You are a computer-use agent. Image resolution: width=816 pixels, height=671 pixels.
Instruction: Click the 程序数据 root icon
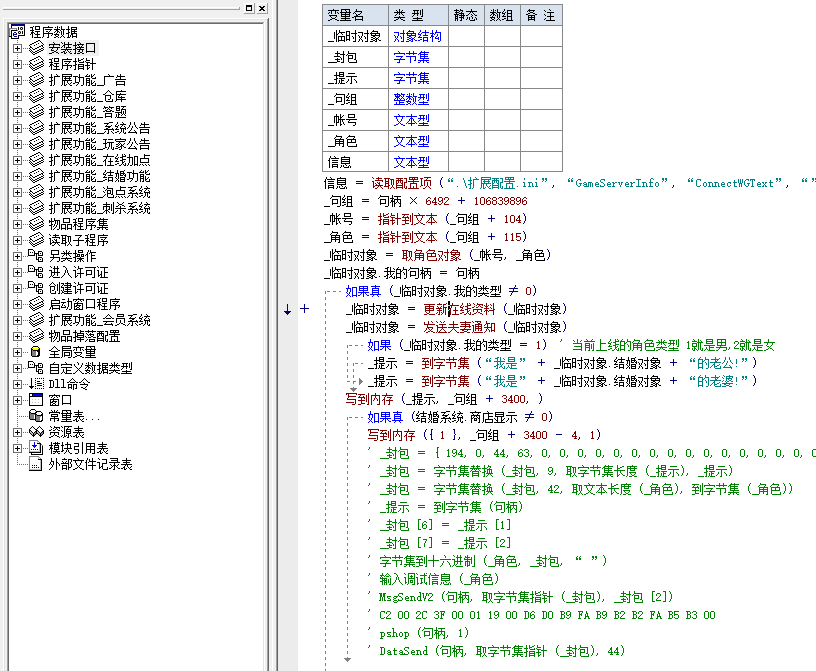click(17, 32)
